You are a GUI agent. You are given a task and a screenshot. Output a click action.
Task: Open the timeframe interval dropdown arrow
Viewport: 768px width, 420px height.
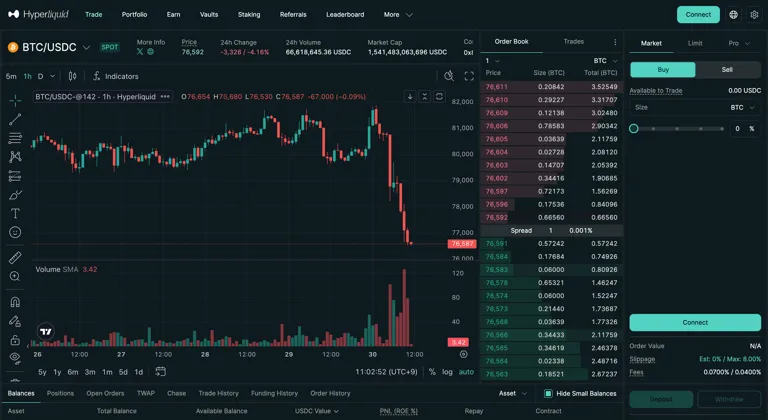pos(52,76)
